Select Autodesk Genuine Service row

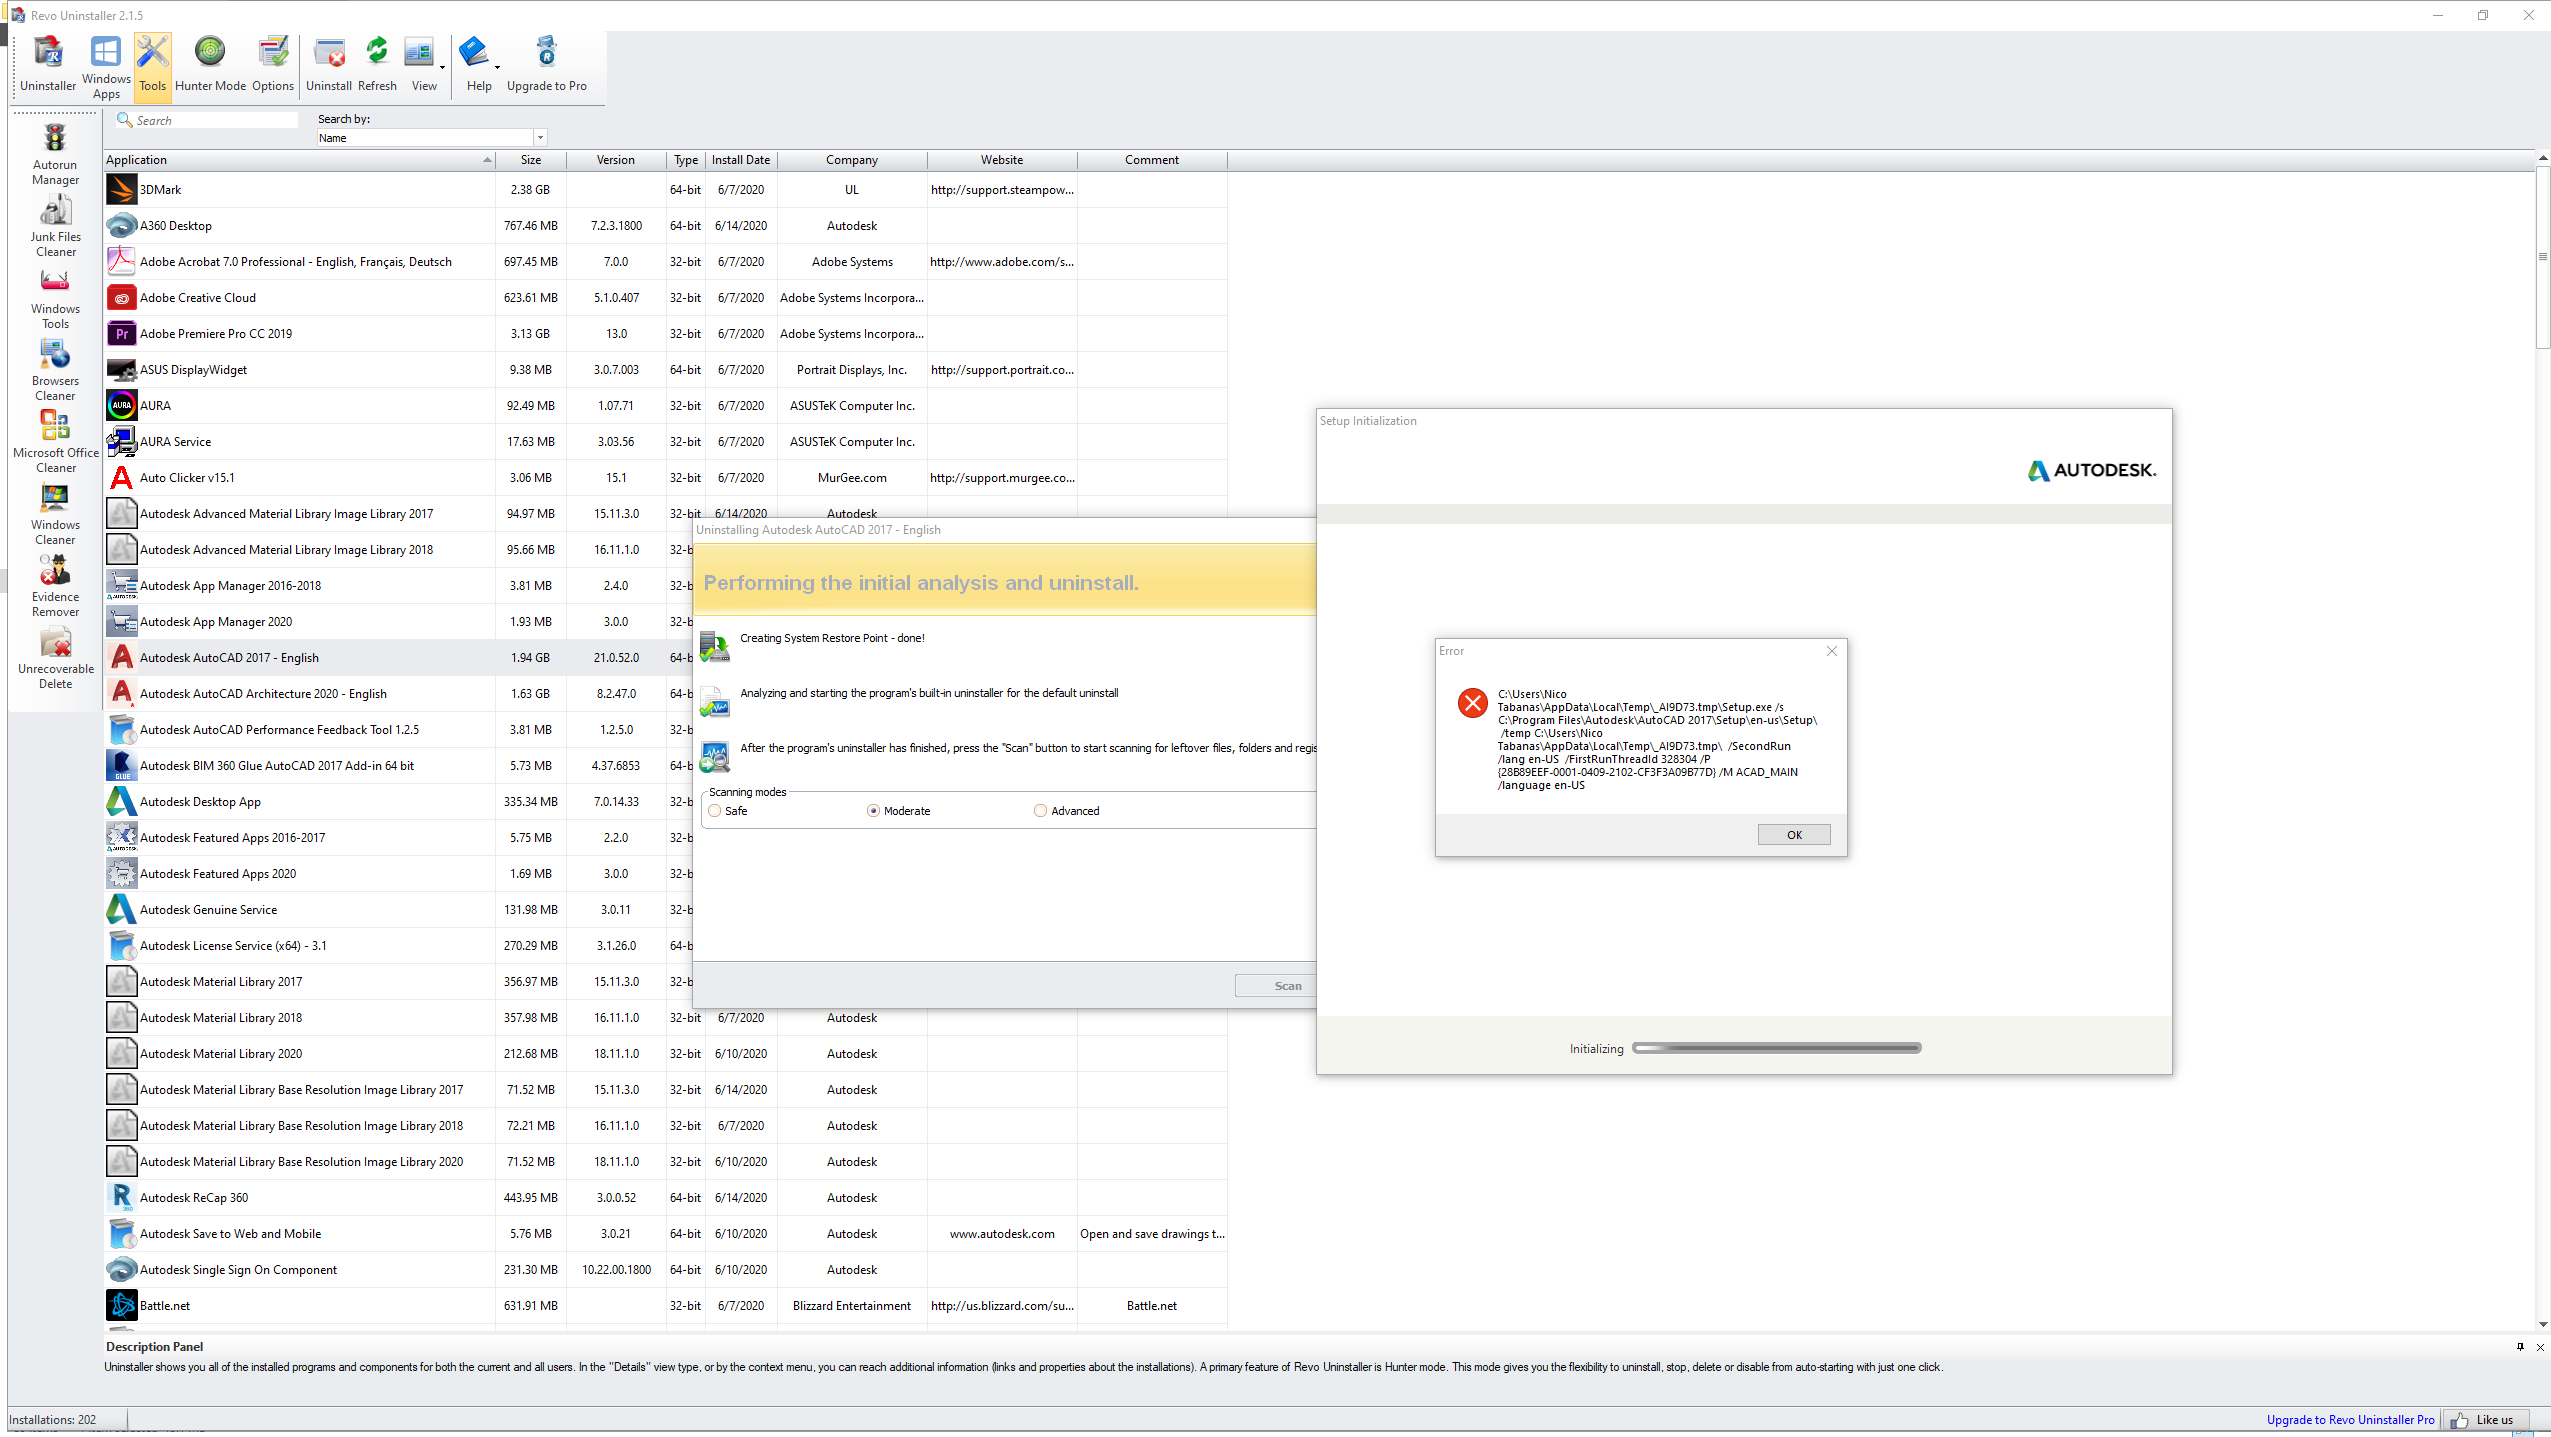(400, 909)
